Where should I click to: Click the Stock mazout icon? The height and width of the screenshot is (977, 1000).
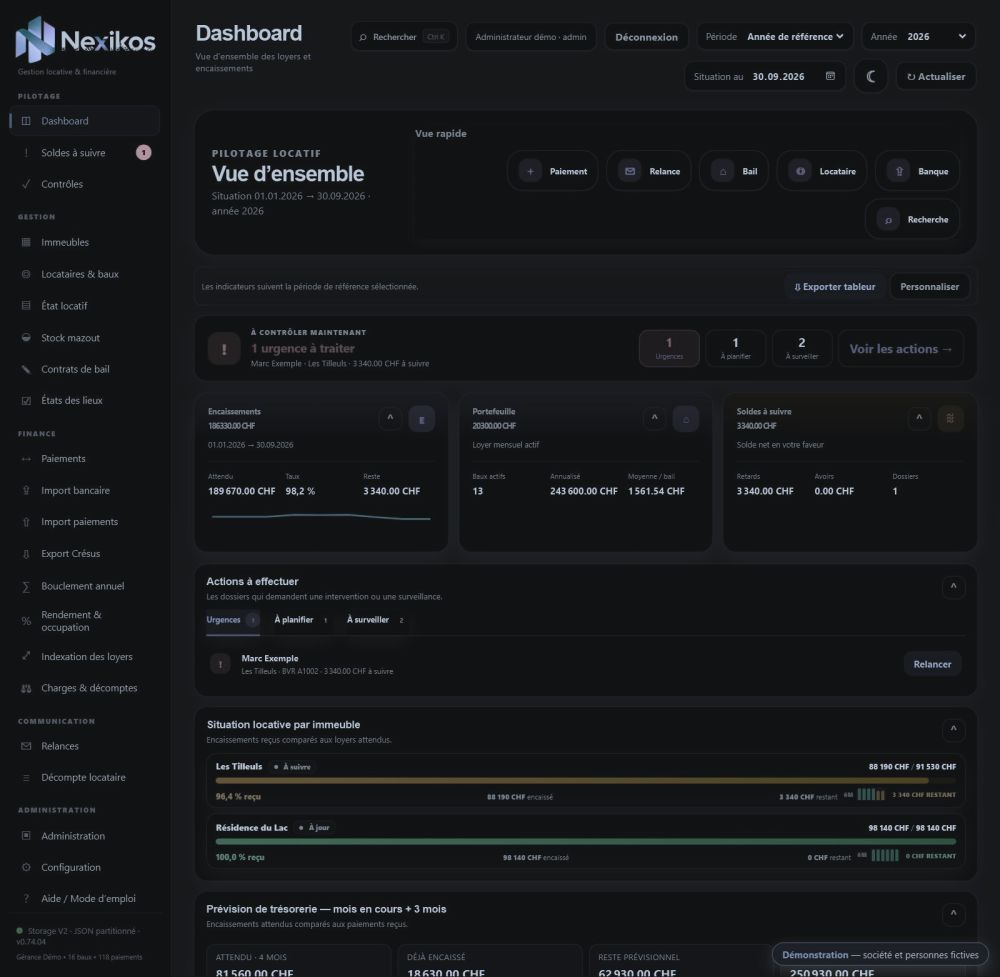(26, 337)
